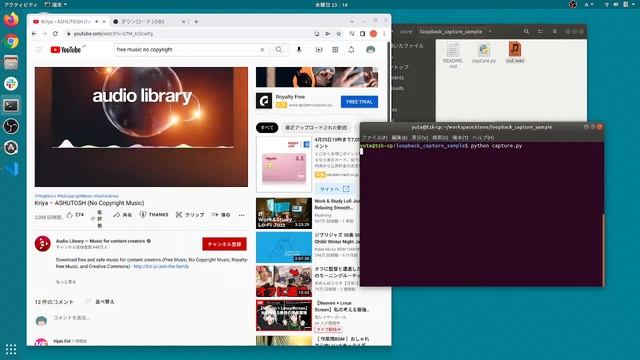Image resolution: width=640 pixels, height=360 pixels.
Task: Select the README.md file
Action: 453,55
